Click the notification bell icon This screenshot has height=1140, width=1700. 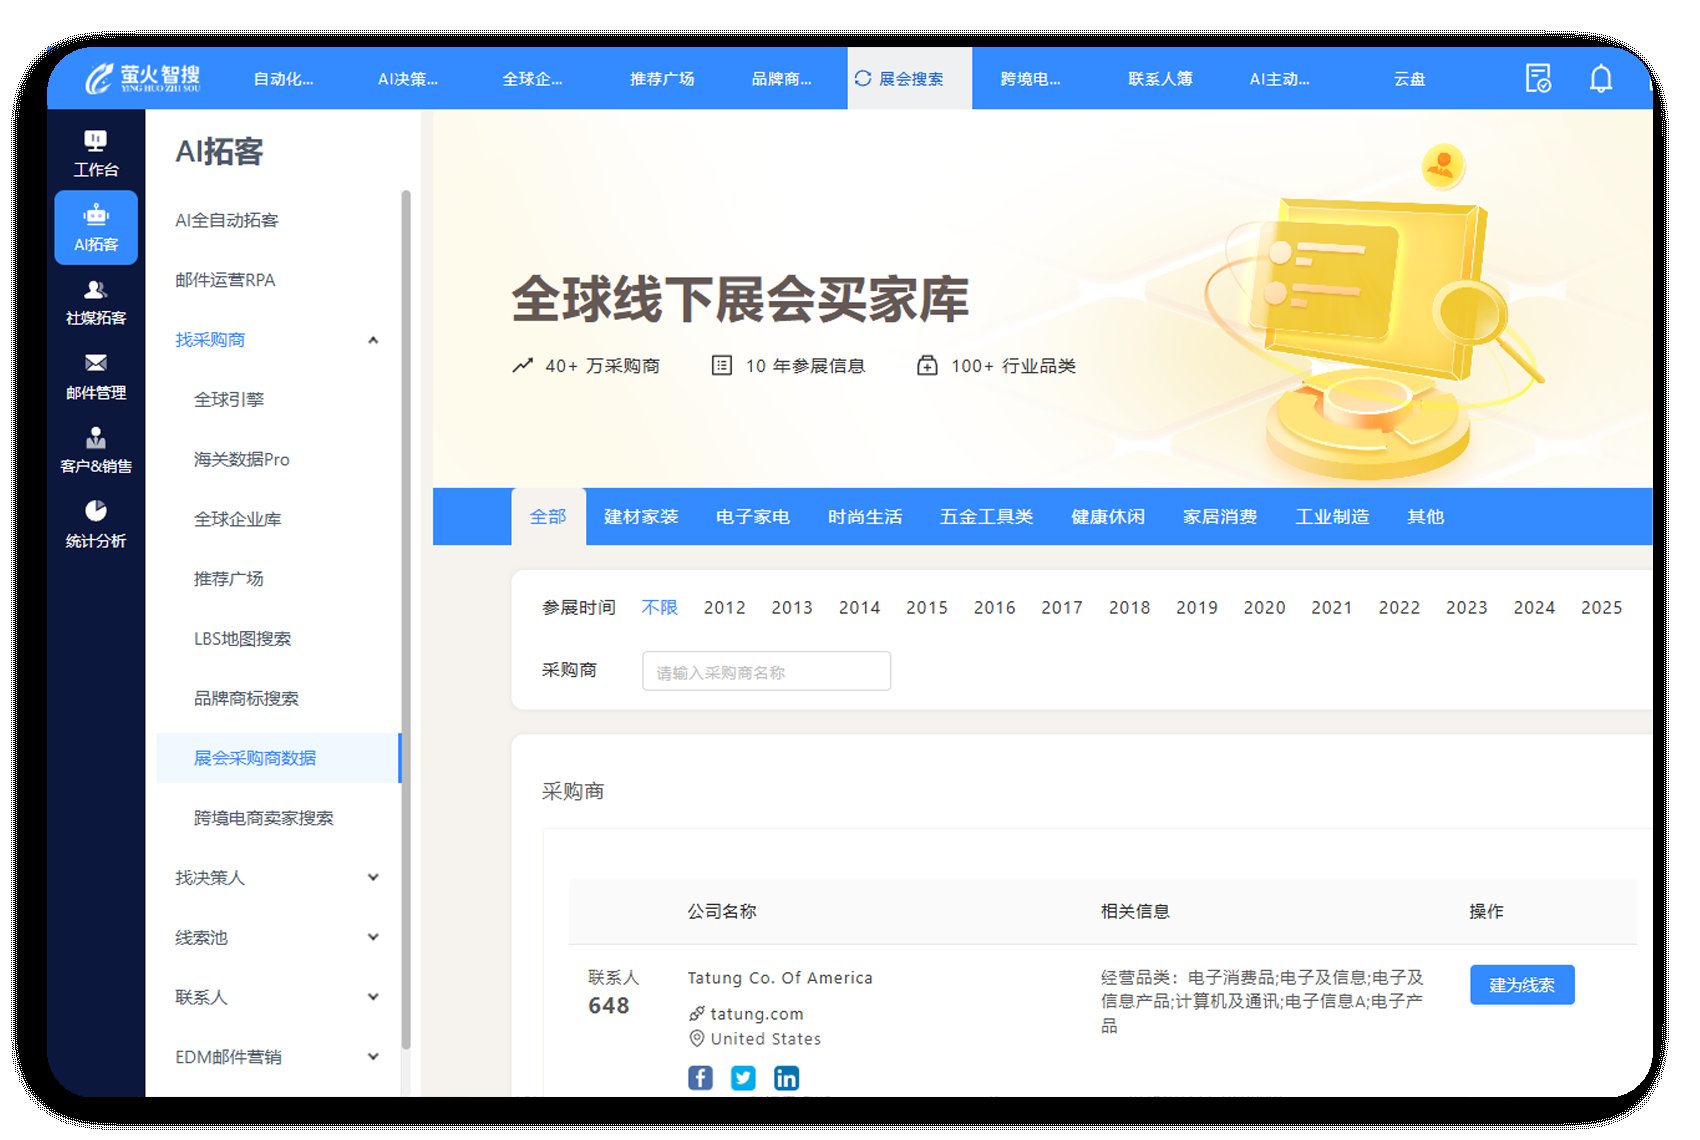1600,79
